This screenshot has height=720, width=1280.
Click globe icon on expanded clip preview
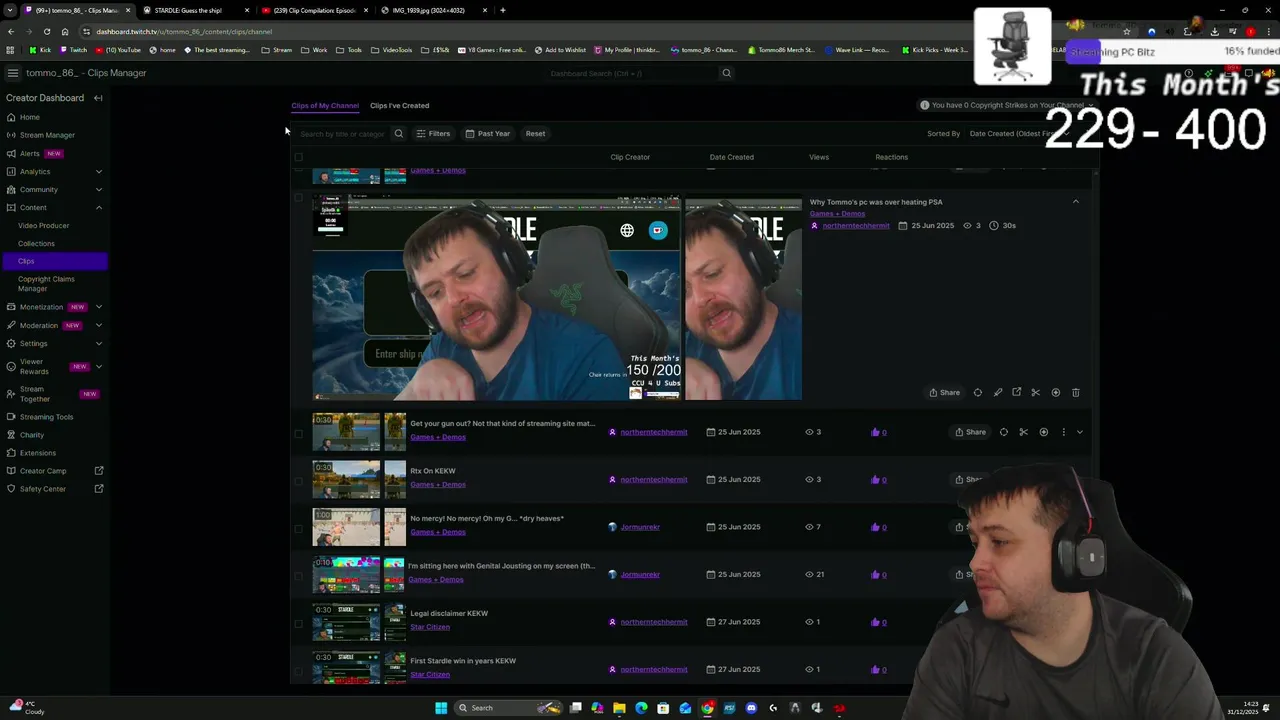[x=627, y=230]
